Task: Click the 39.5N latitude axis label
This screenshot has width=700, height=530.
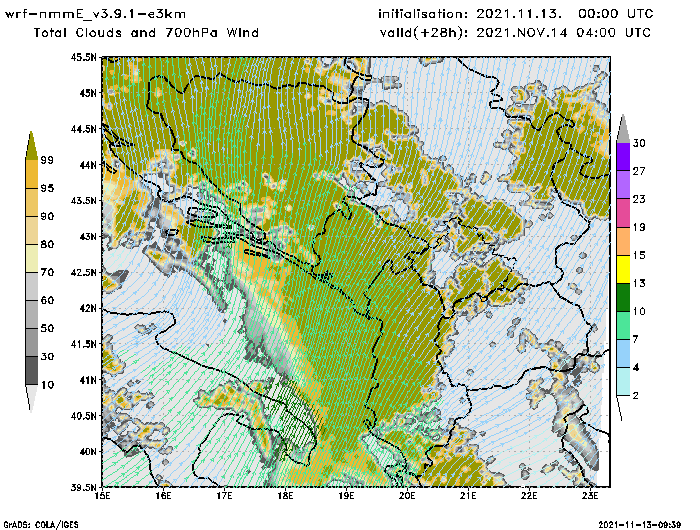Action: point(83,487)
